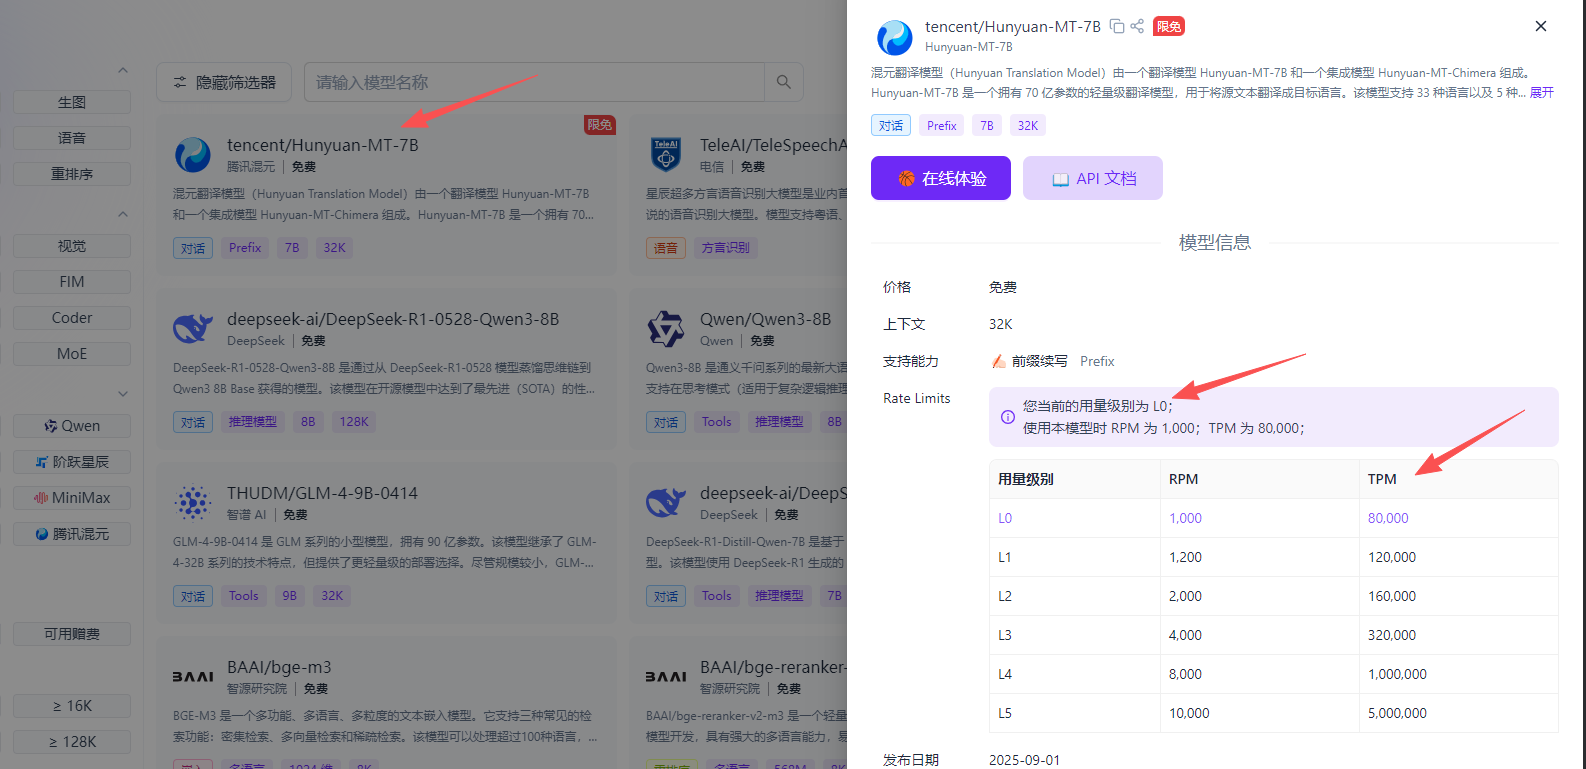Click the 128K tag on DeepSeek-R1-0528 card
The height and width of the screenshot is (769, 1586).
pos(354,422)
